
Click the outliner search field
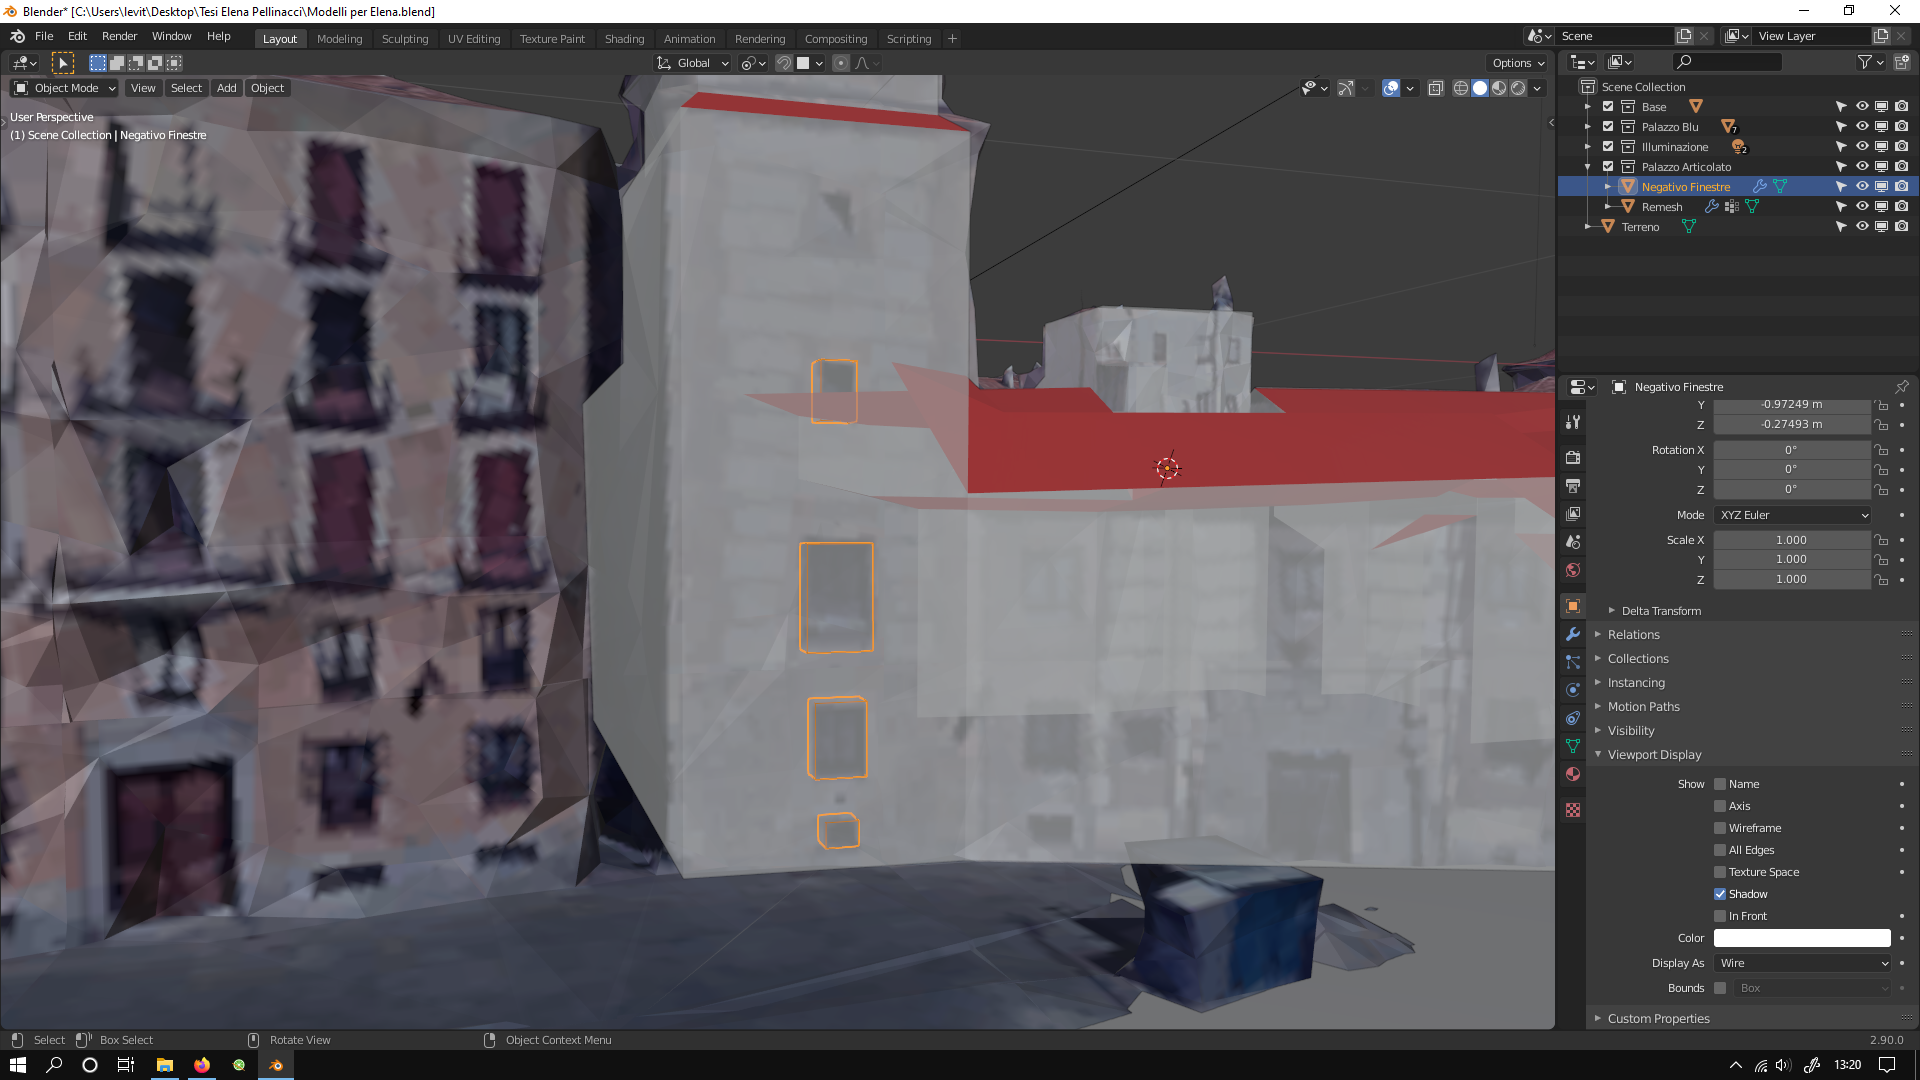point(1728,62)
